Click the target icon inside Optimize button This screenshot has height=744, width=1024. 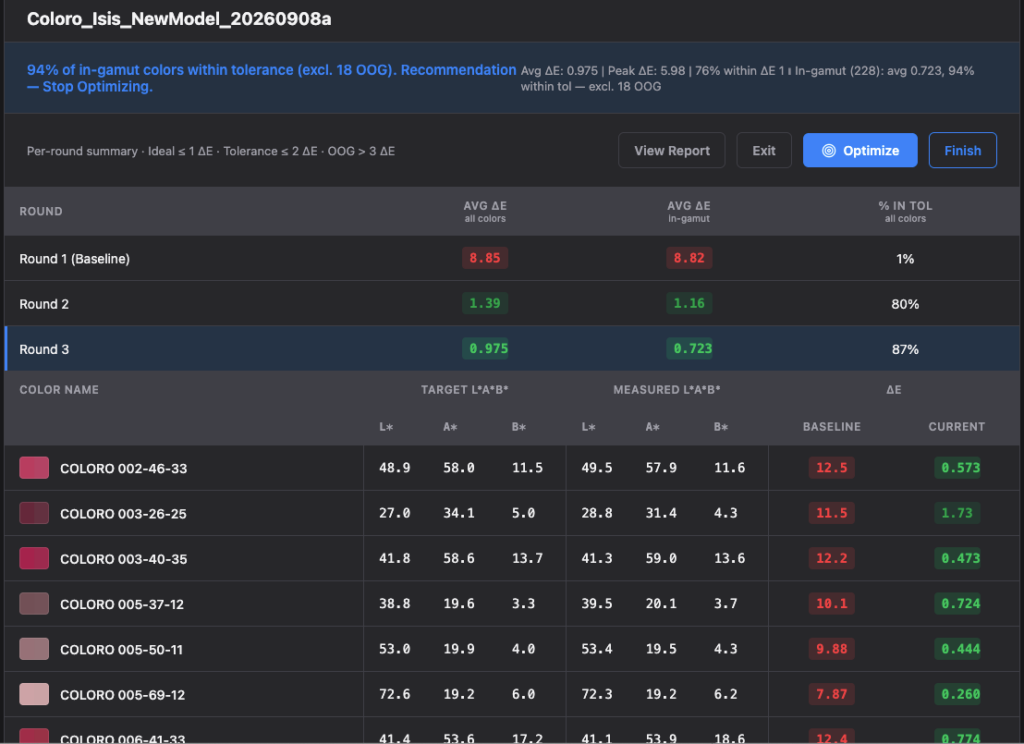click(828, 151)
